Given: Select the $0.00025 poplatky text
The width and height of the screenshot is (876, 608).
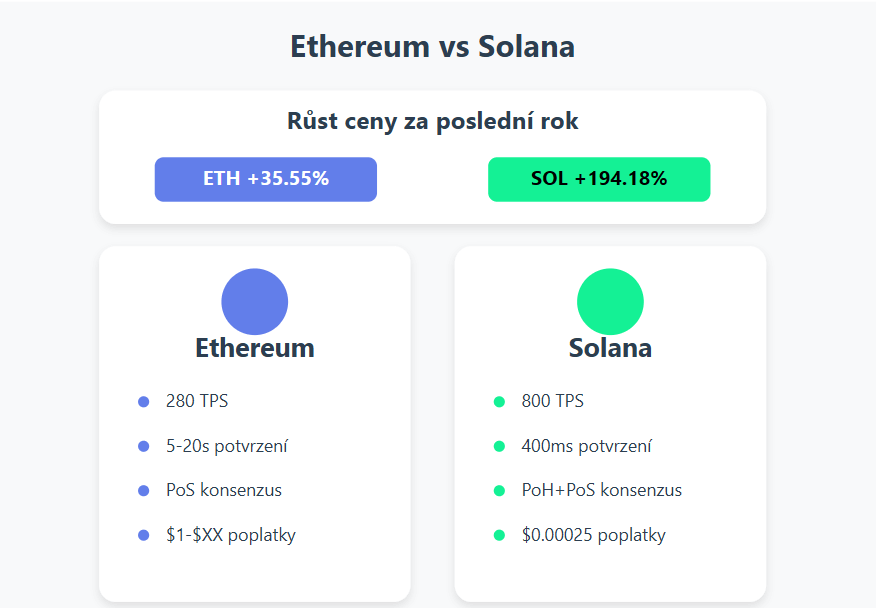Looking at the screenshot, I should click(x=593, y=535).
